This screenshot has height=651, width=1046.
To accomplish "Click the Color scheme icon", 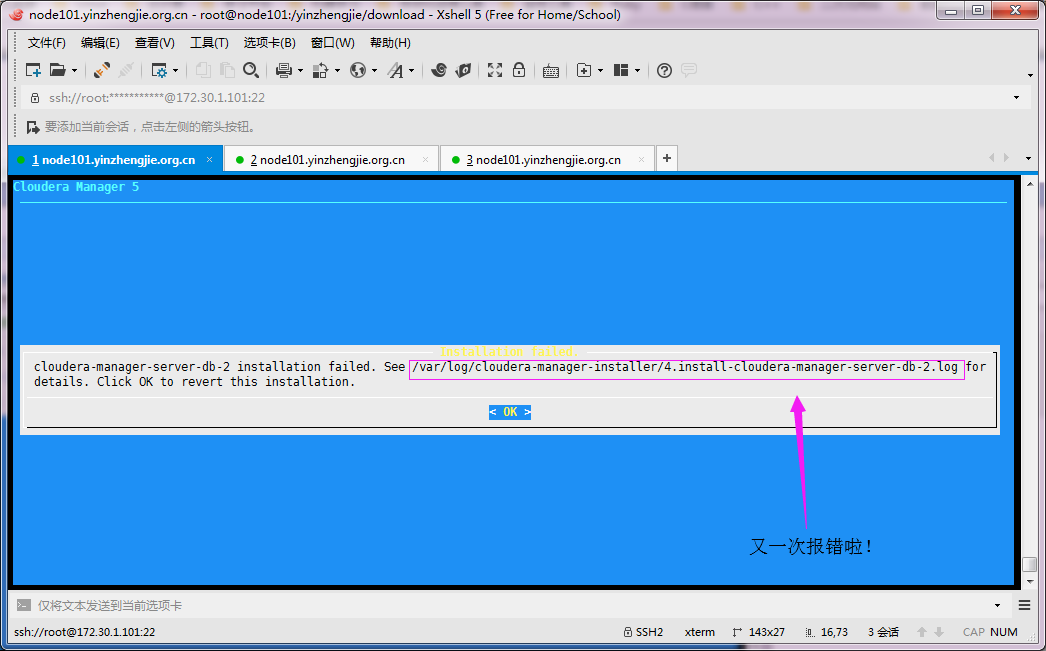I will (322, 70).
